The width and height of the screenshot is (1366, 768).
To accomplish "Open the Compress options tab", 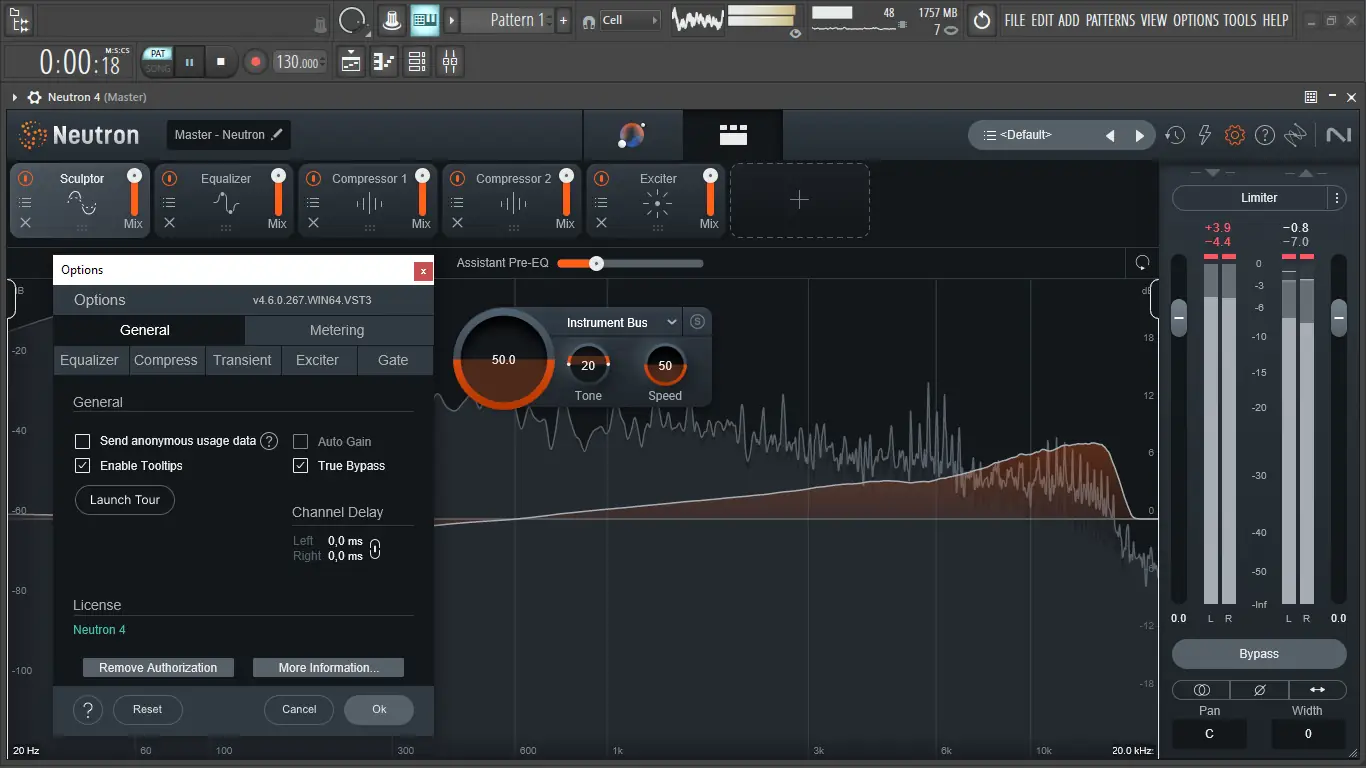I will coord(166,360).
